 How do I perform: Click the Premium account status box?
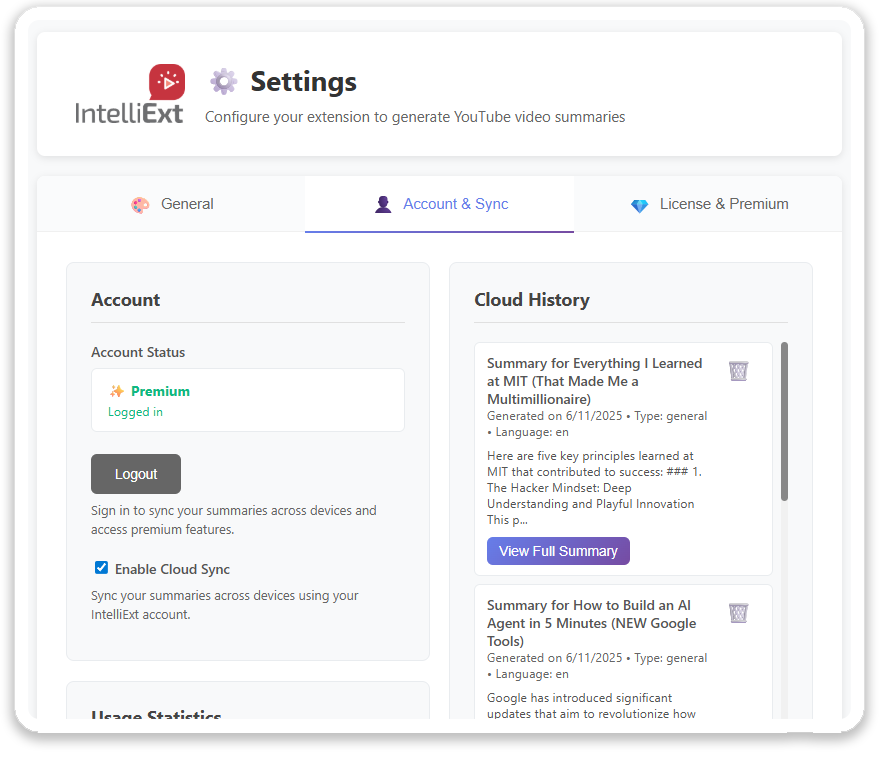[x=247, y=400]
